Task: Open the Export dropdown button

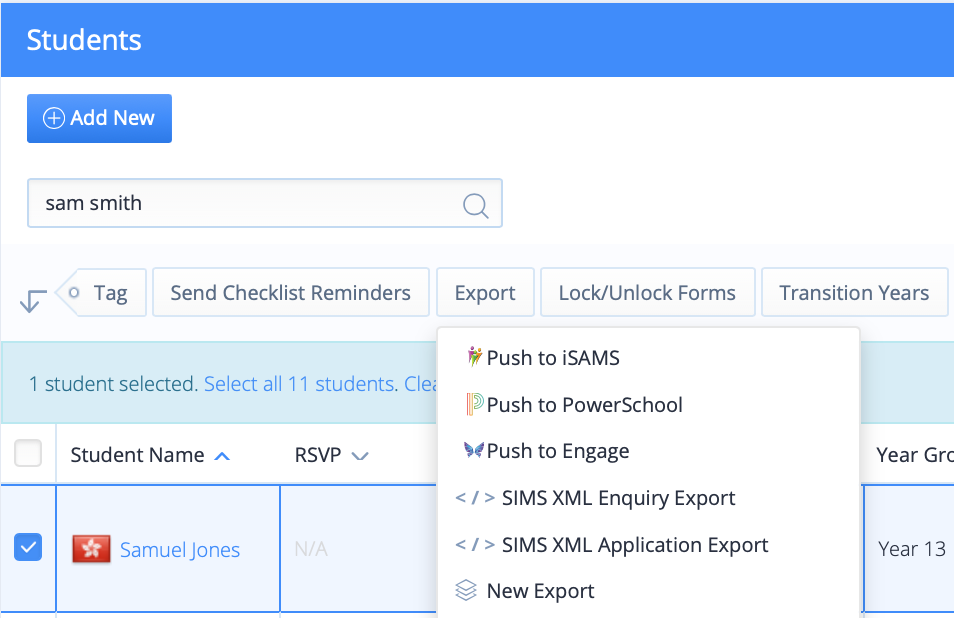Action: (485, 293)
